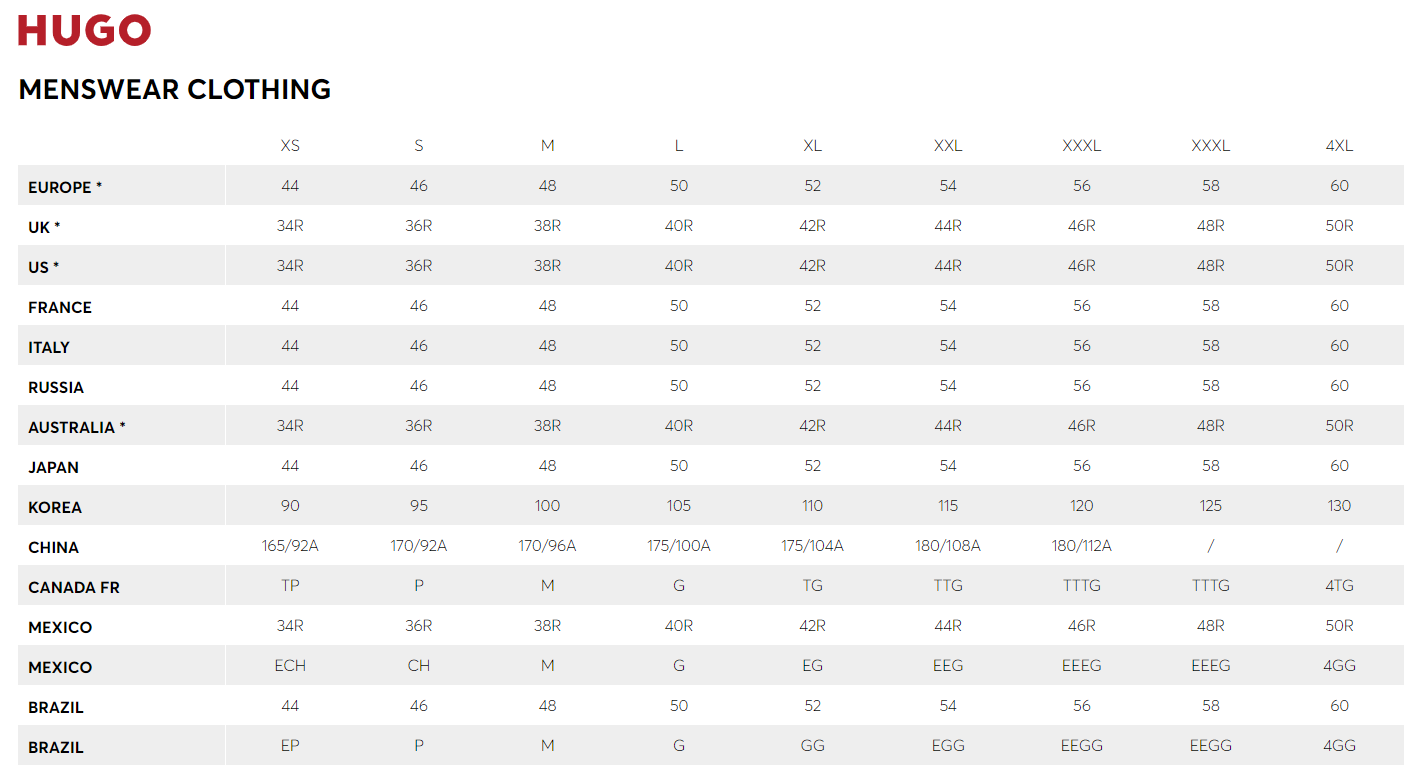Viewport: 1406px width, 769px height.
Task: Select the XXL column header
Action: point(948,146)
